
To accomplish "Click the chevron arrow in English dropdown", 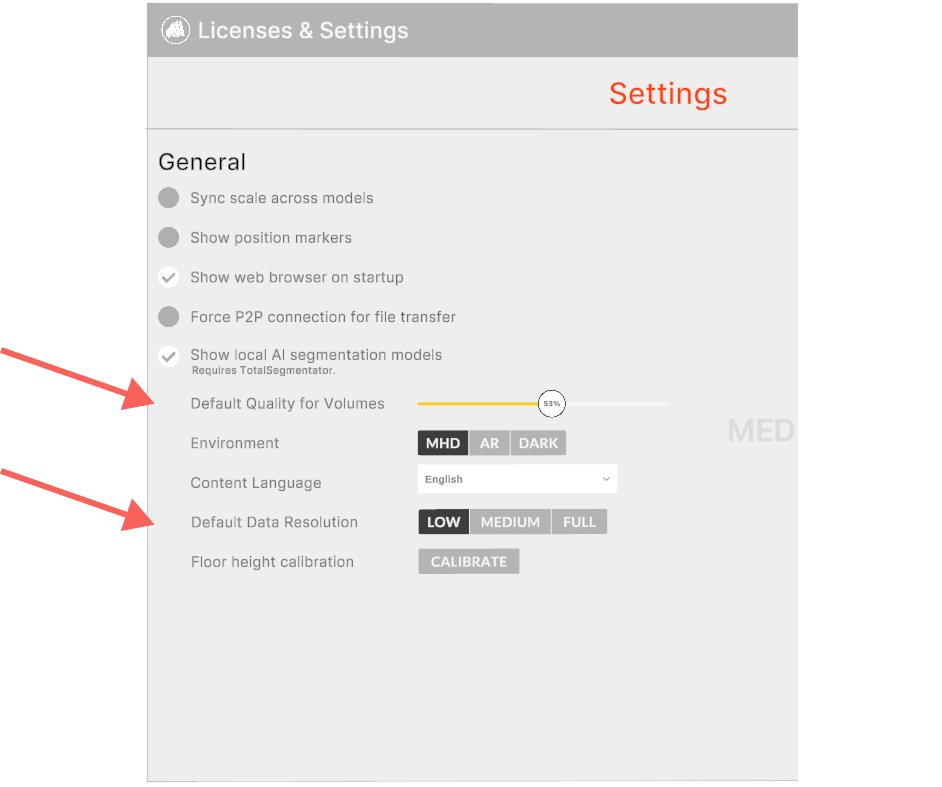I will click(606, 479).
